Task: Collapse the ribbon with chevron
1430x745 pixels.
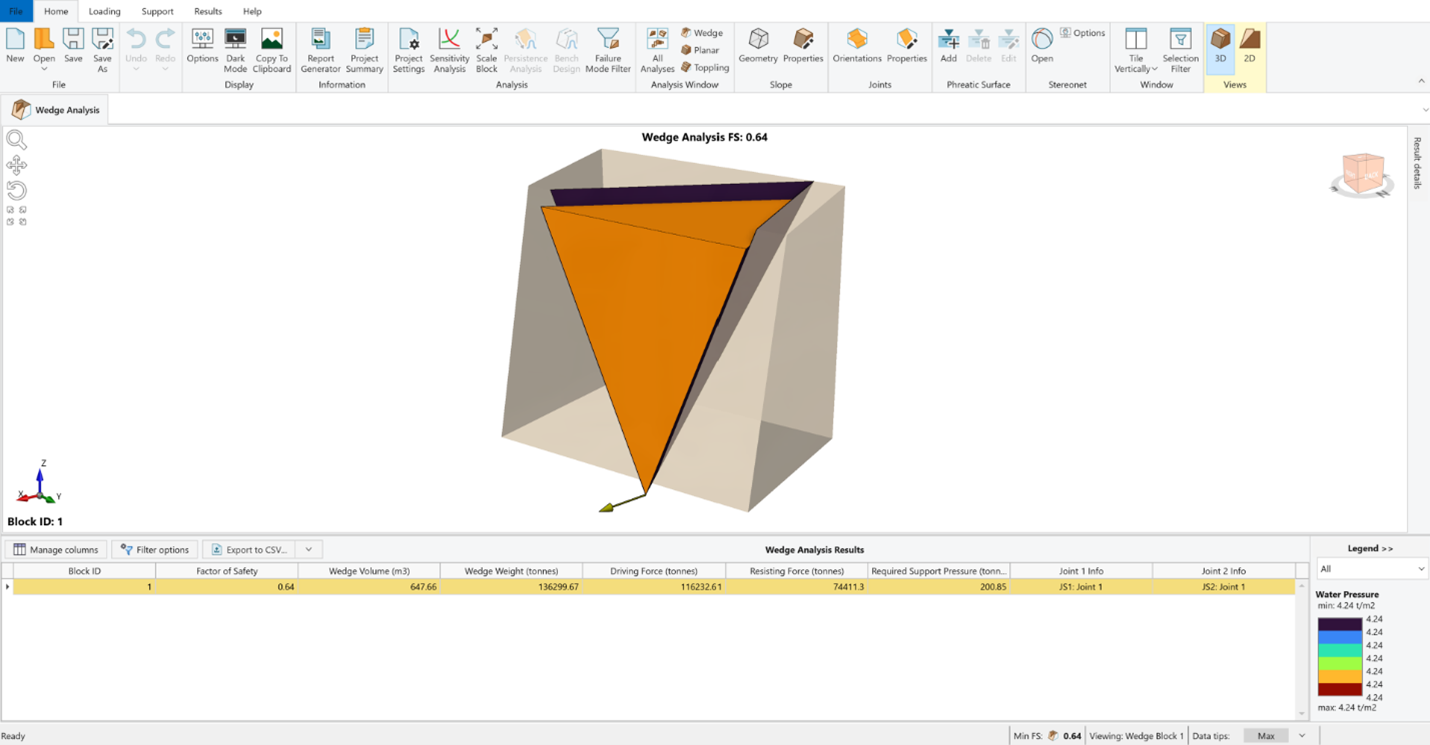Action: pyautogui.click(x=1421, y=81)
